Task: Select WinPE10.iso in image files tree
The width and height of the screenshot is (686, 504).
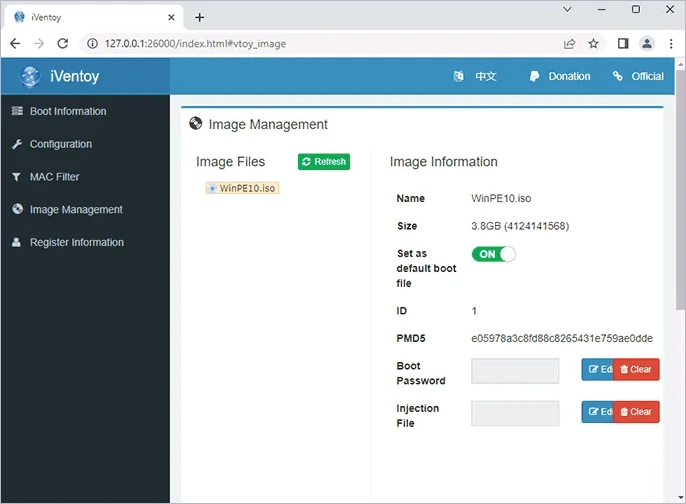Action: tap(247, 188)
